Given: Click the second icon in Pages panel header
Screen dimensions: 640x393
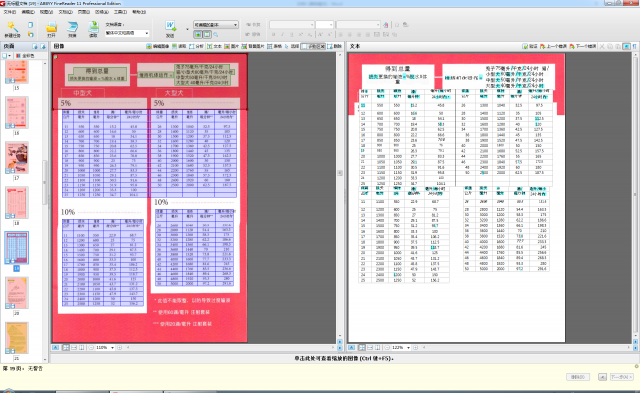Looking at the screenshot, I should (x=43, y=47).
